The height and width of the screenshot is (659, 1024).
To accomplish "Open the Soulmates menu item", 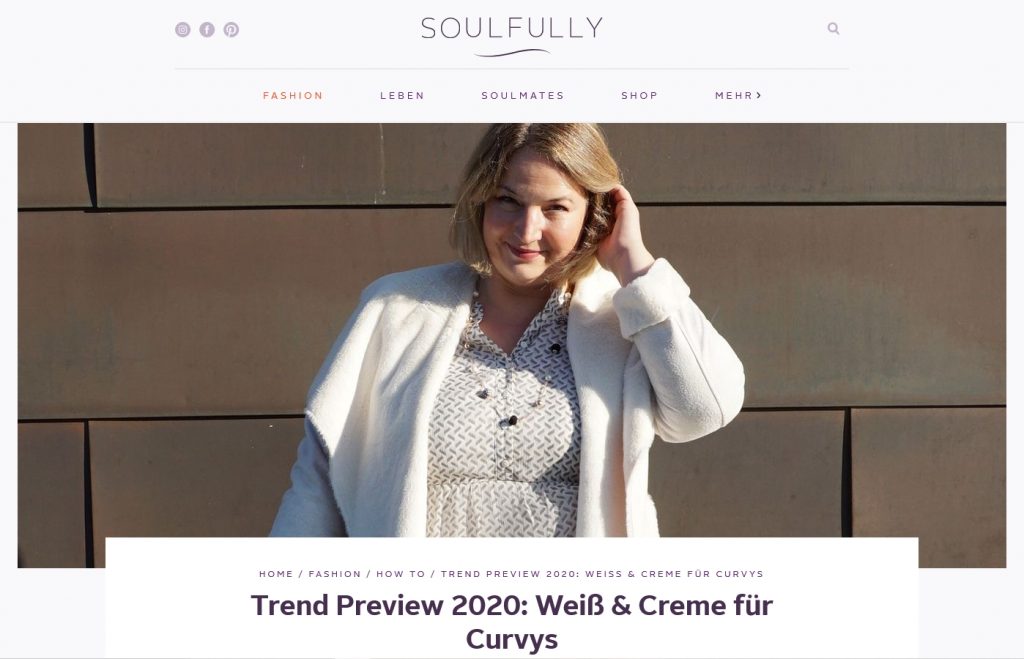I will 522,95.
